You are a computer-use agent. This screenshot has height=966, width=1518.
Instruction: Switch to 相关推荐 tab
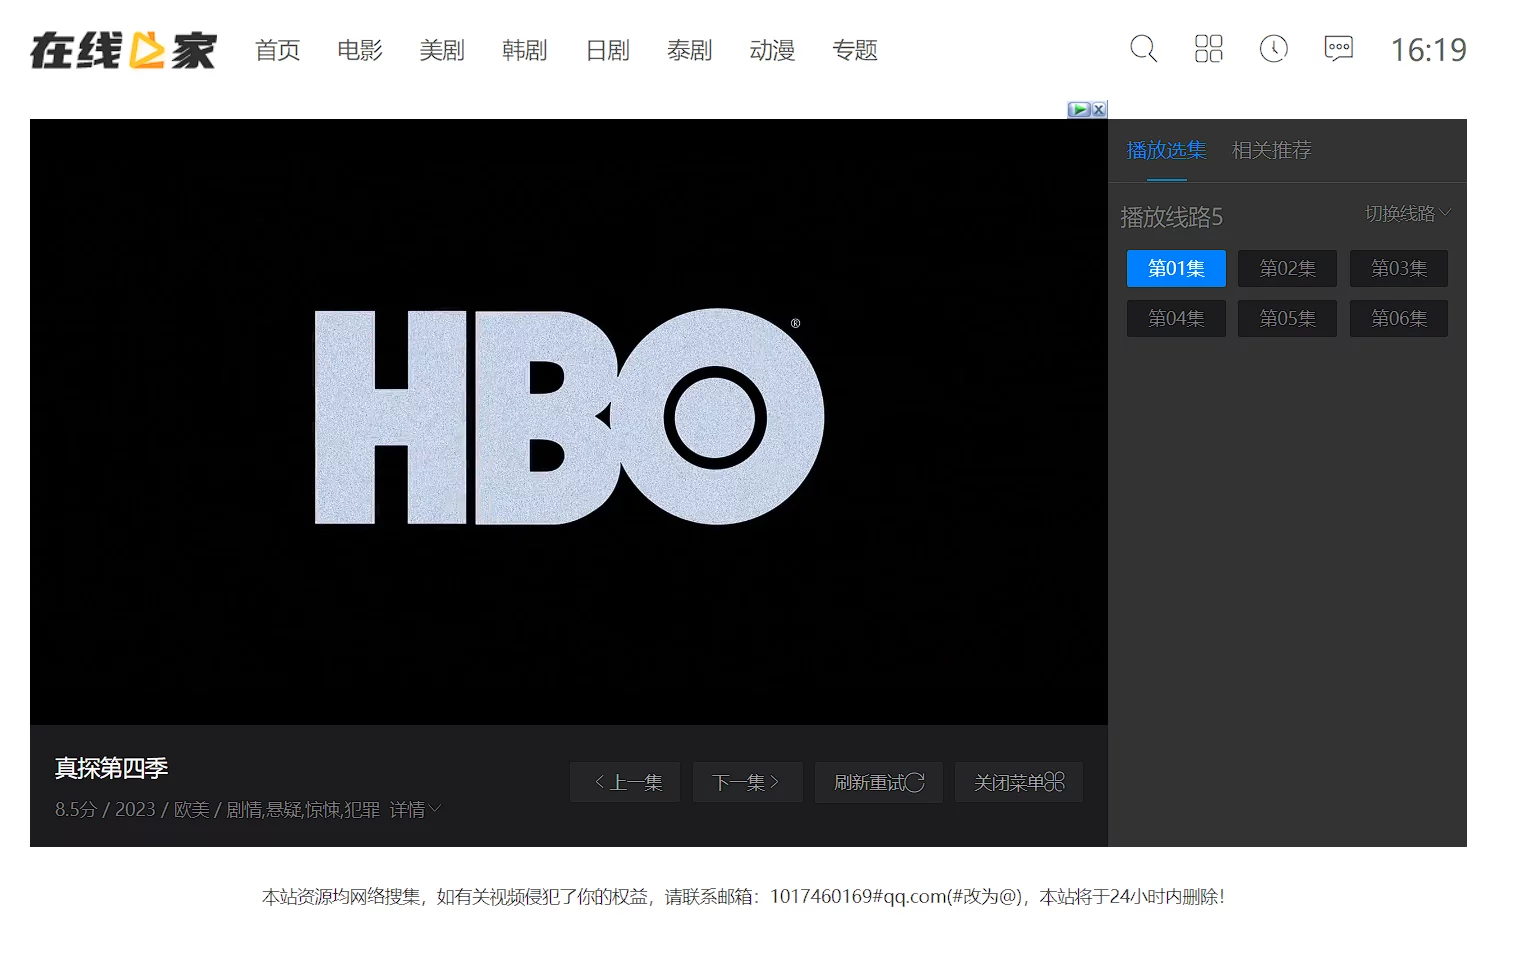(1271, 150)
